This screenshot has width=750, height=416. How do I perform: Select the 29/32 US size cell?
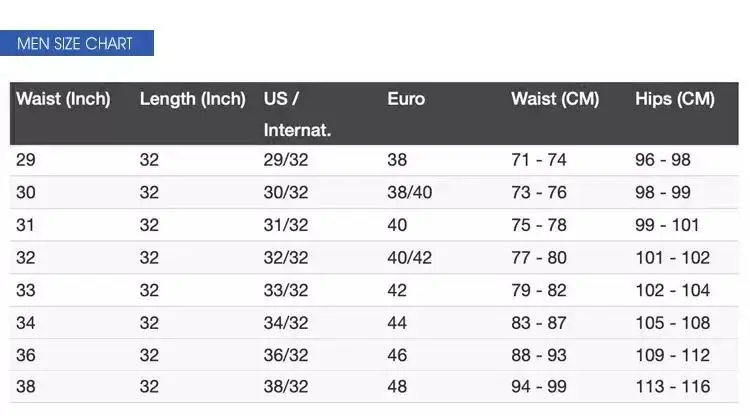[x=286, y=160]
